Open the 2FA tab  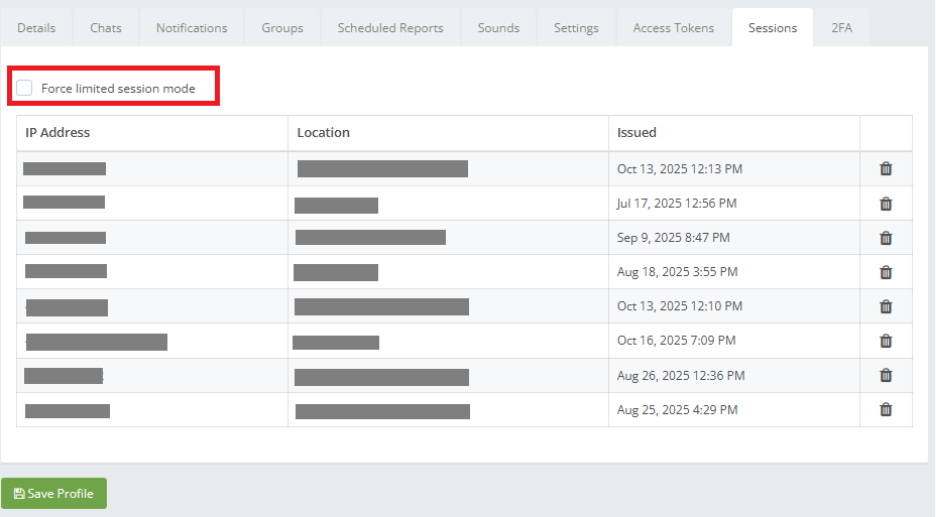click(x=841, y=28)
